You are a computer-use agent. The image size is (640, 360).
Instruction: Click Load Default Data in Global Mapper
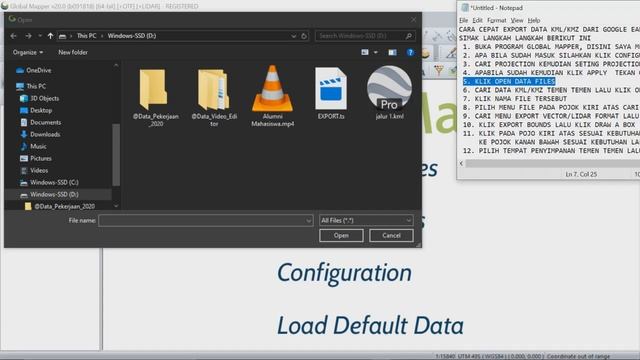(x=370, y=326)
